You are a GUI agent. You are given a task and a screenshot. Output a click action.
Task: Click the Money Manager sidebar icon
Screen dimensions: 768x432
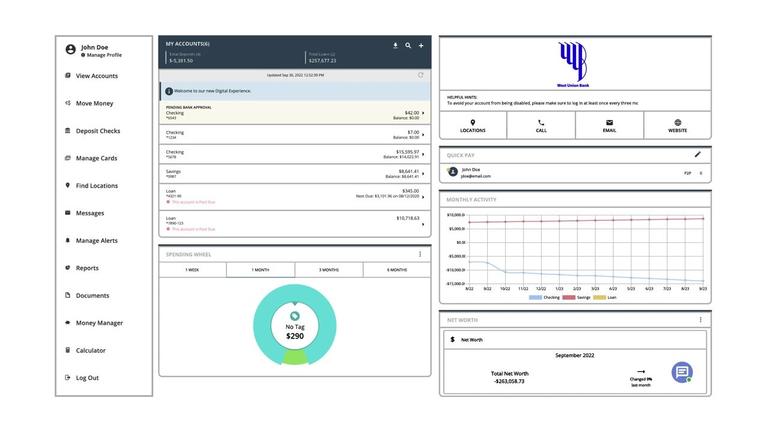click(68, 323)
